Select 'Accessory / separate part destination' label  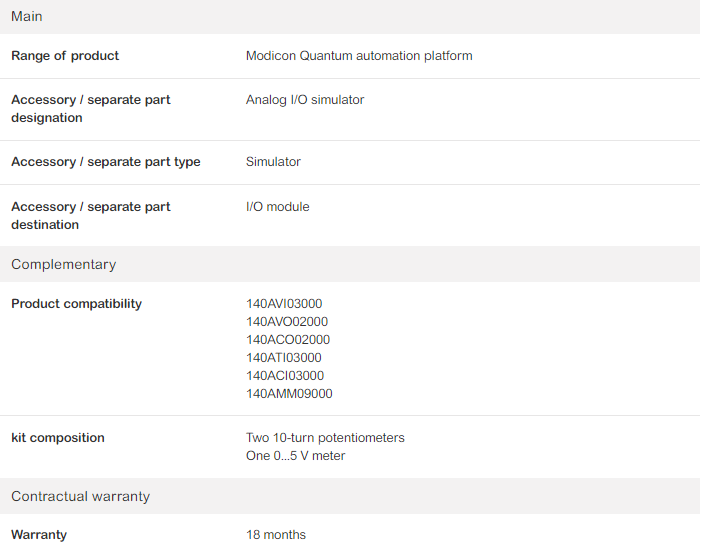coord(91,216)
